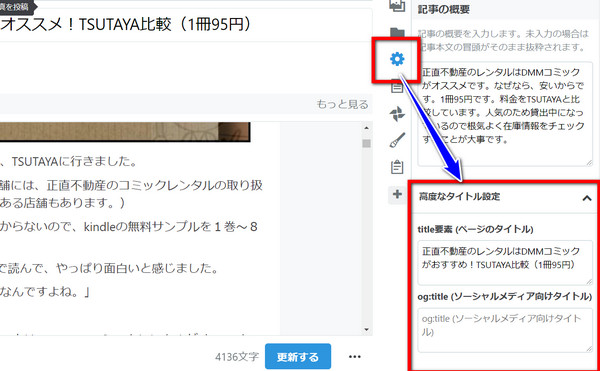Viewport: 600px width, 371px height.
Task: Click the 記事の概要 heading
Action: click(443, 9)
